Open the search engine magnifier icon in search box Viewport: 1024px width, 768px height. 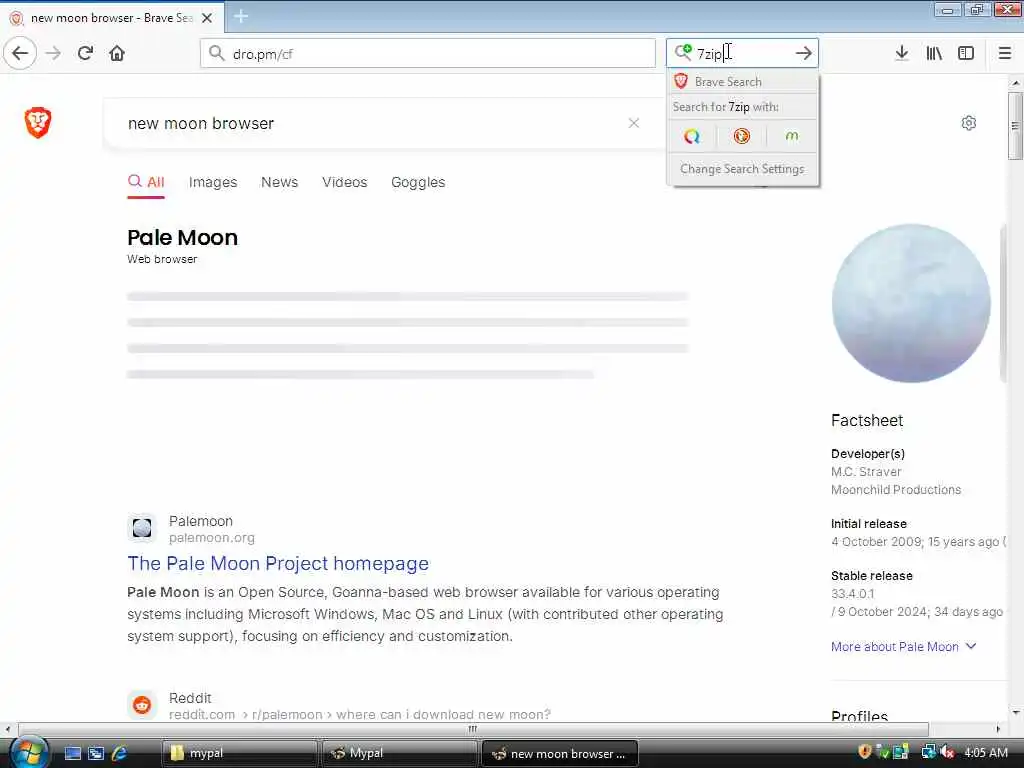point(682,52)
